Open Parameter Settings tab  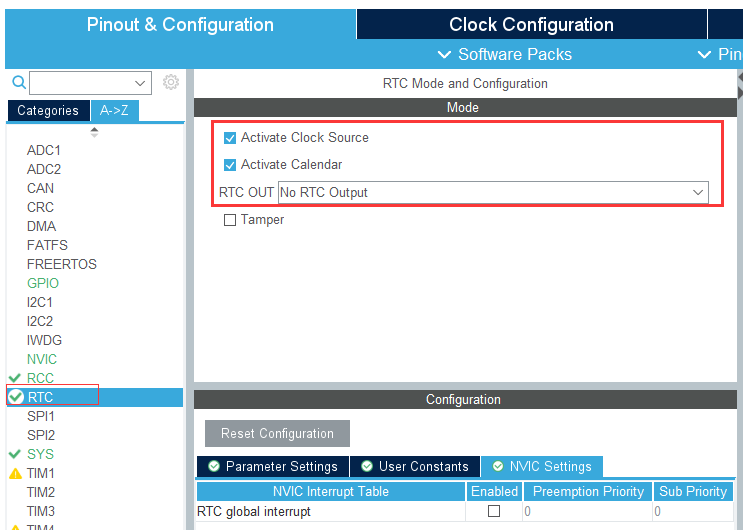click(273, 466)
